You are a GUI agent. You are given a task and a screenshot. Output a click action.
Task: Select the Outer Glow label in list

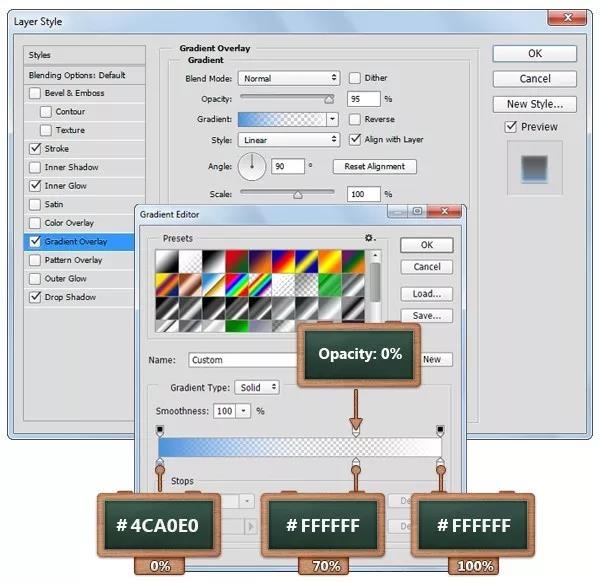click(x=65, y=279)
